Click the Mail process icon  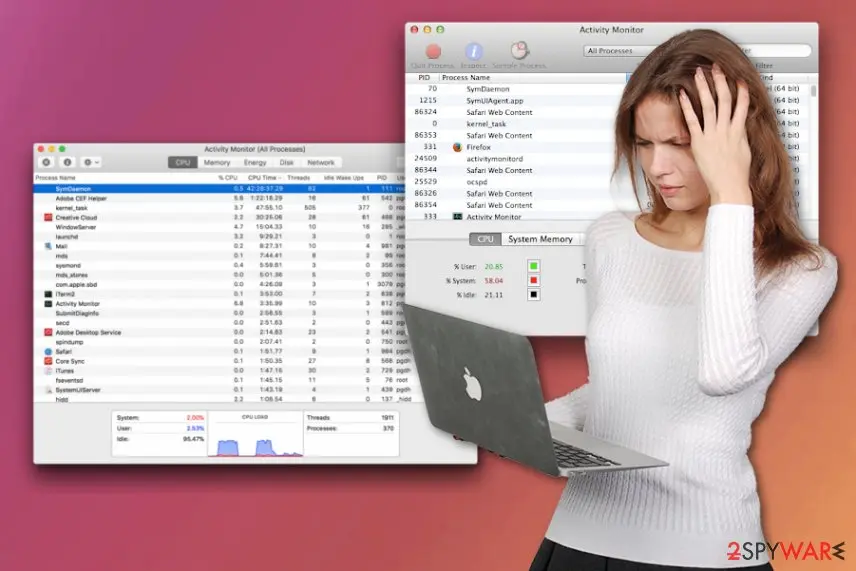coord(48,246)
